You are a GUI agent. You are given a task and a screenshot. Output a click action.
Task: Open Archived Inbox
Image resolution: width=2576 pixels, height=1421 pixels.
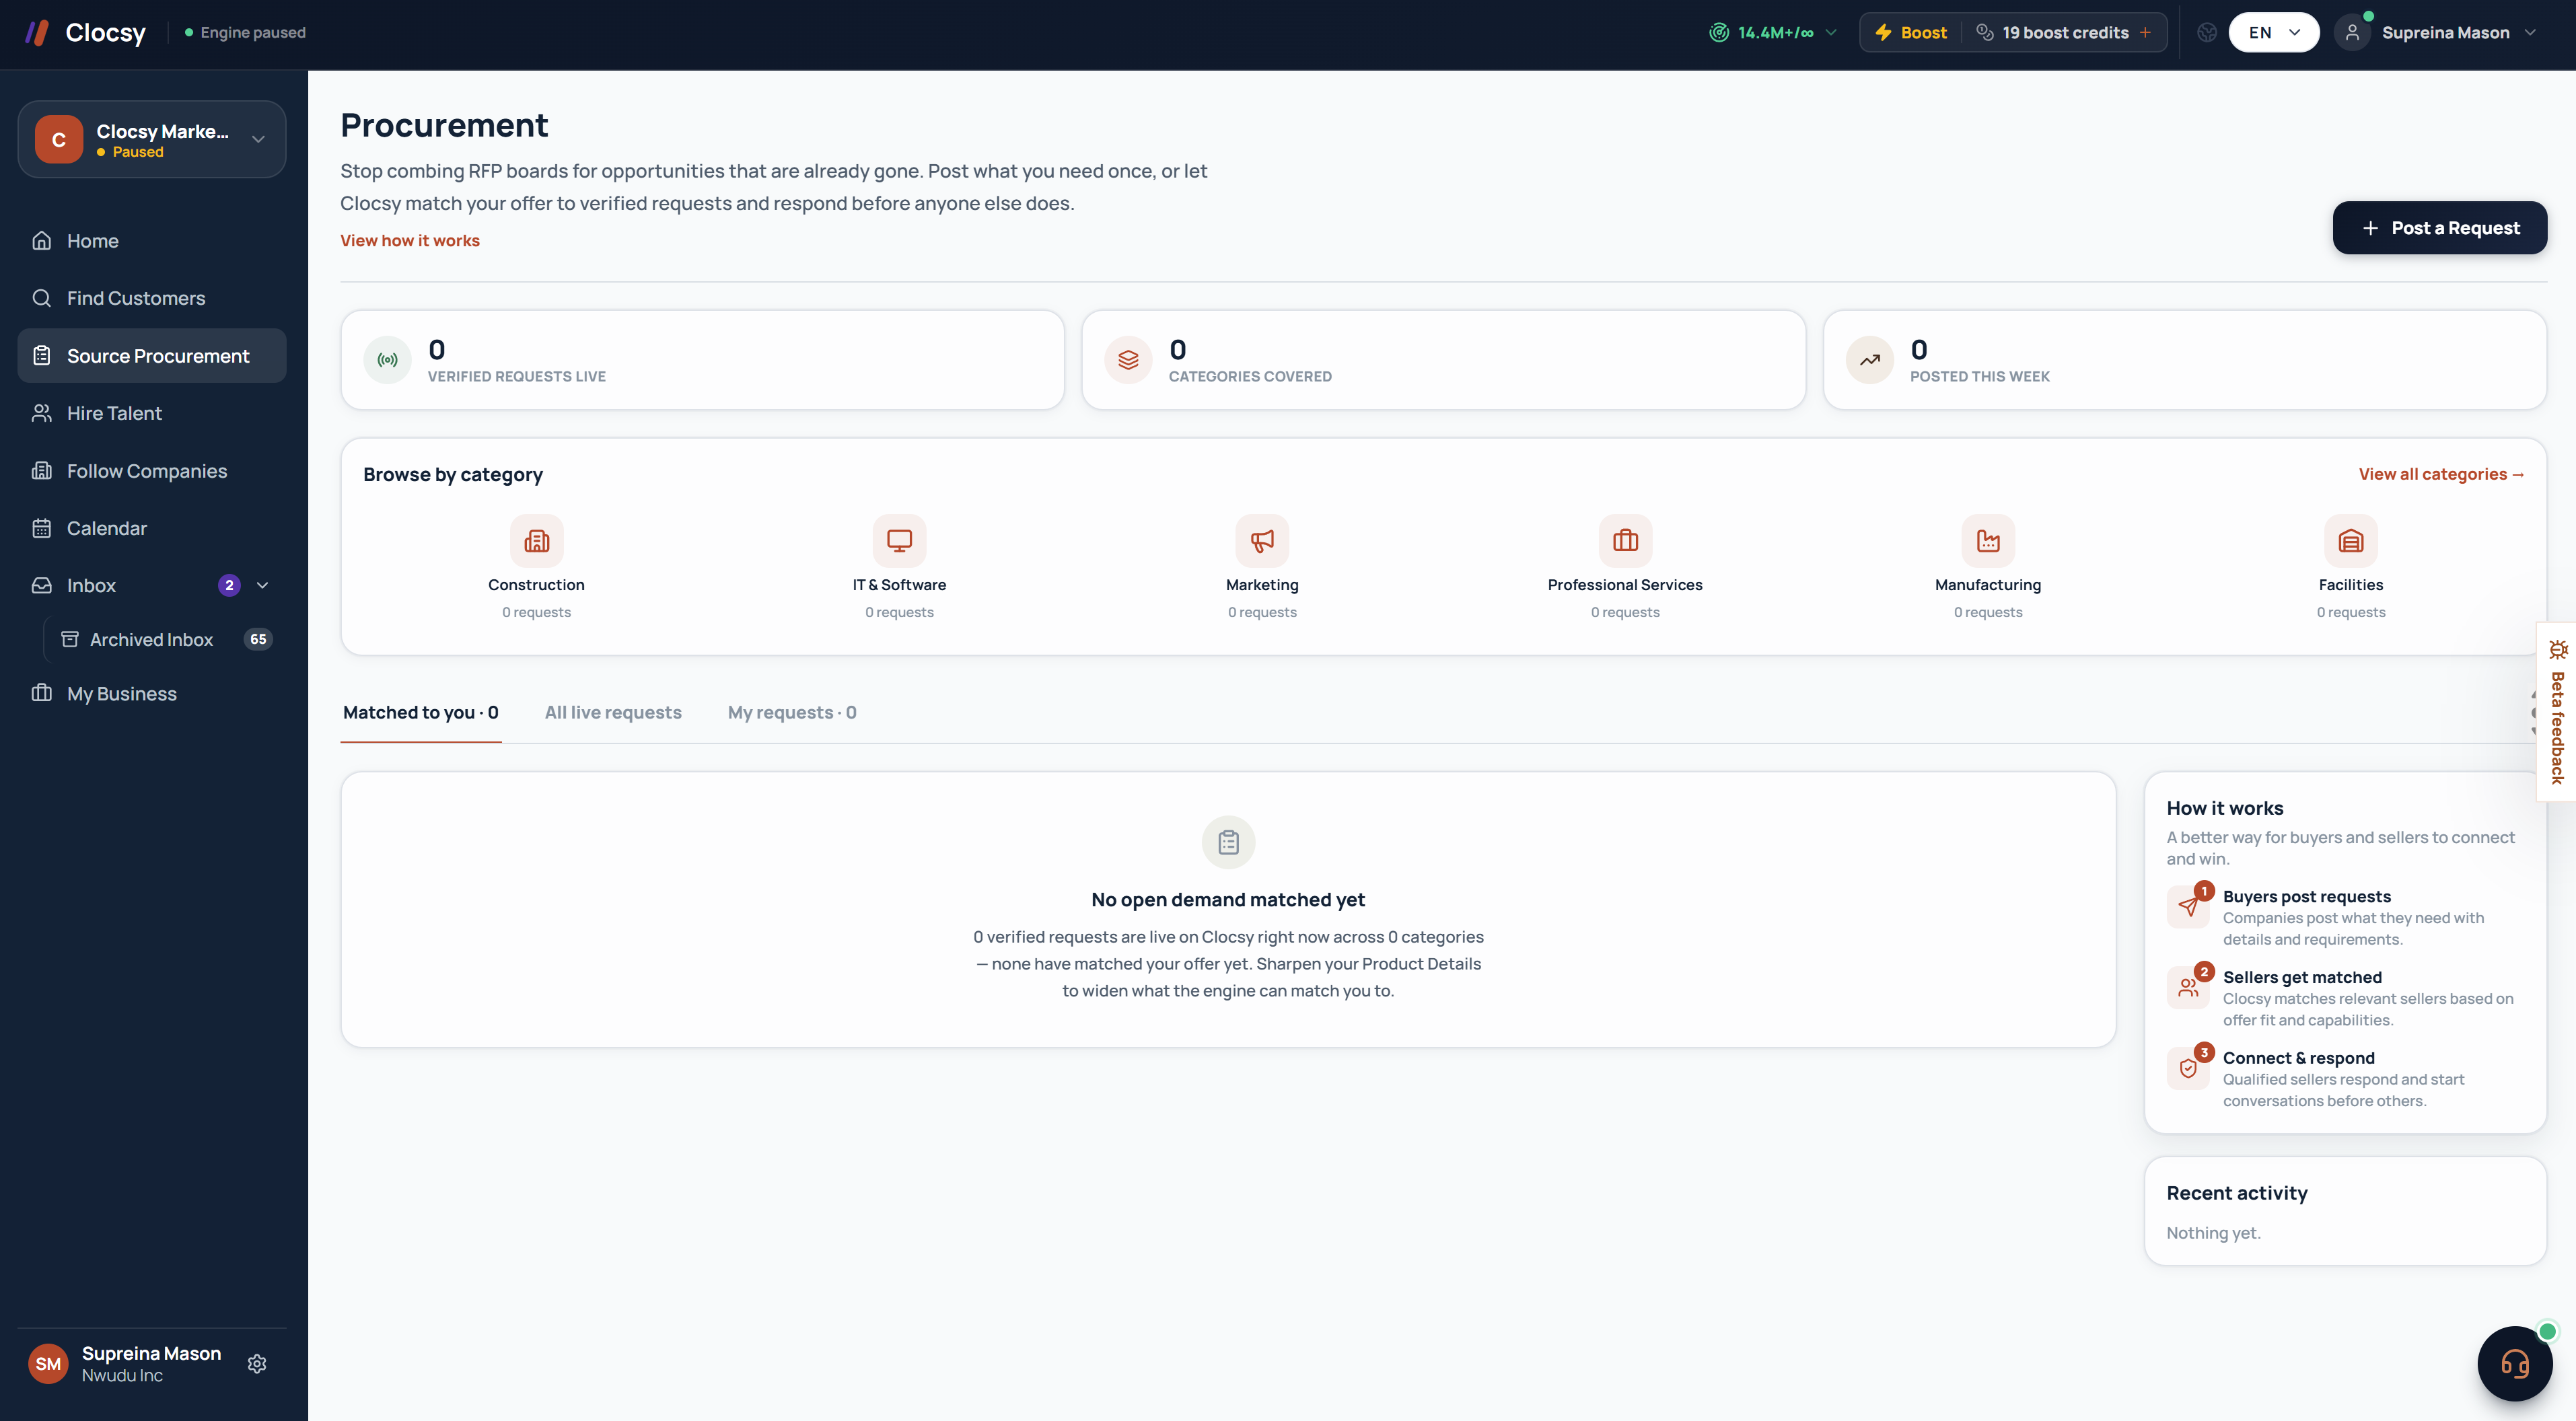tap(165, 640)
